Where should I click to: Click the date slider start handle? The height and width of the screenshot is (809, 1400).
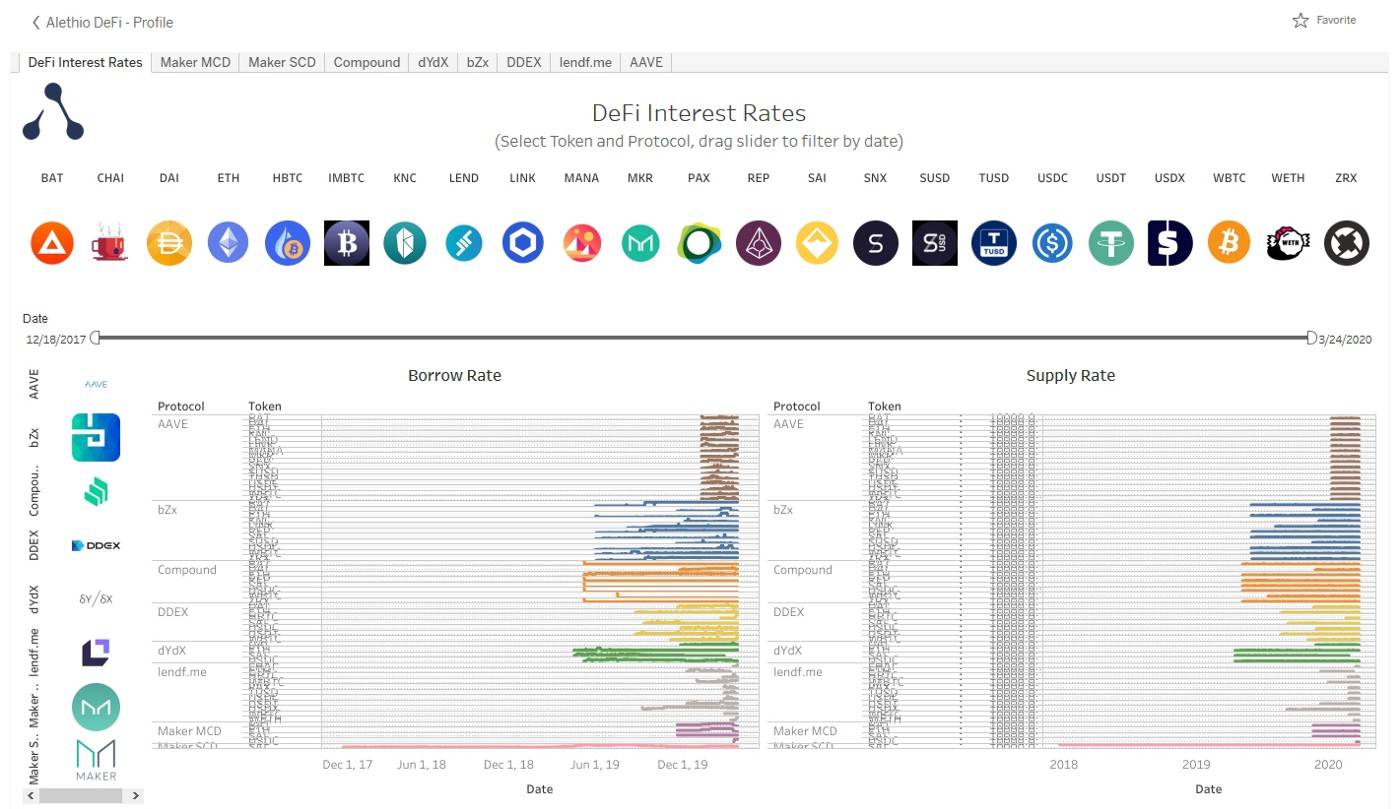pyautogui.click(x=96, y=338)
